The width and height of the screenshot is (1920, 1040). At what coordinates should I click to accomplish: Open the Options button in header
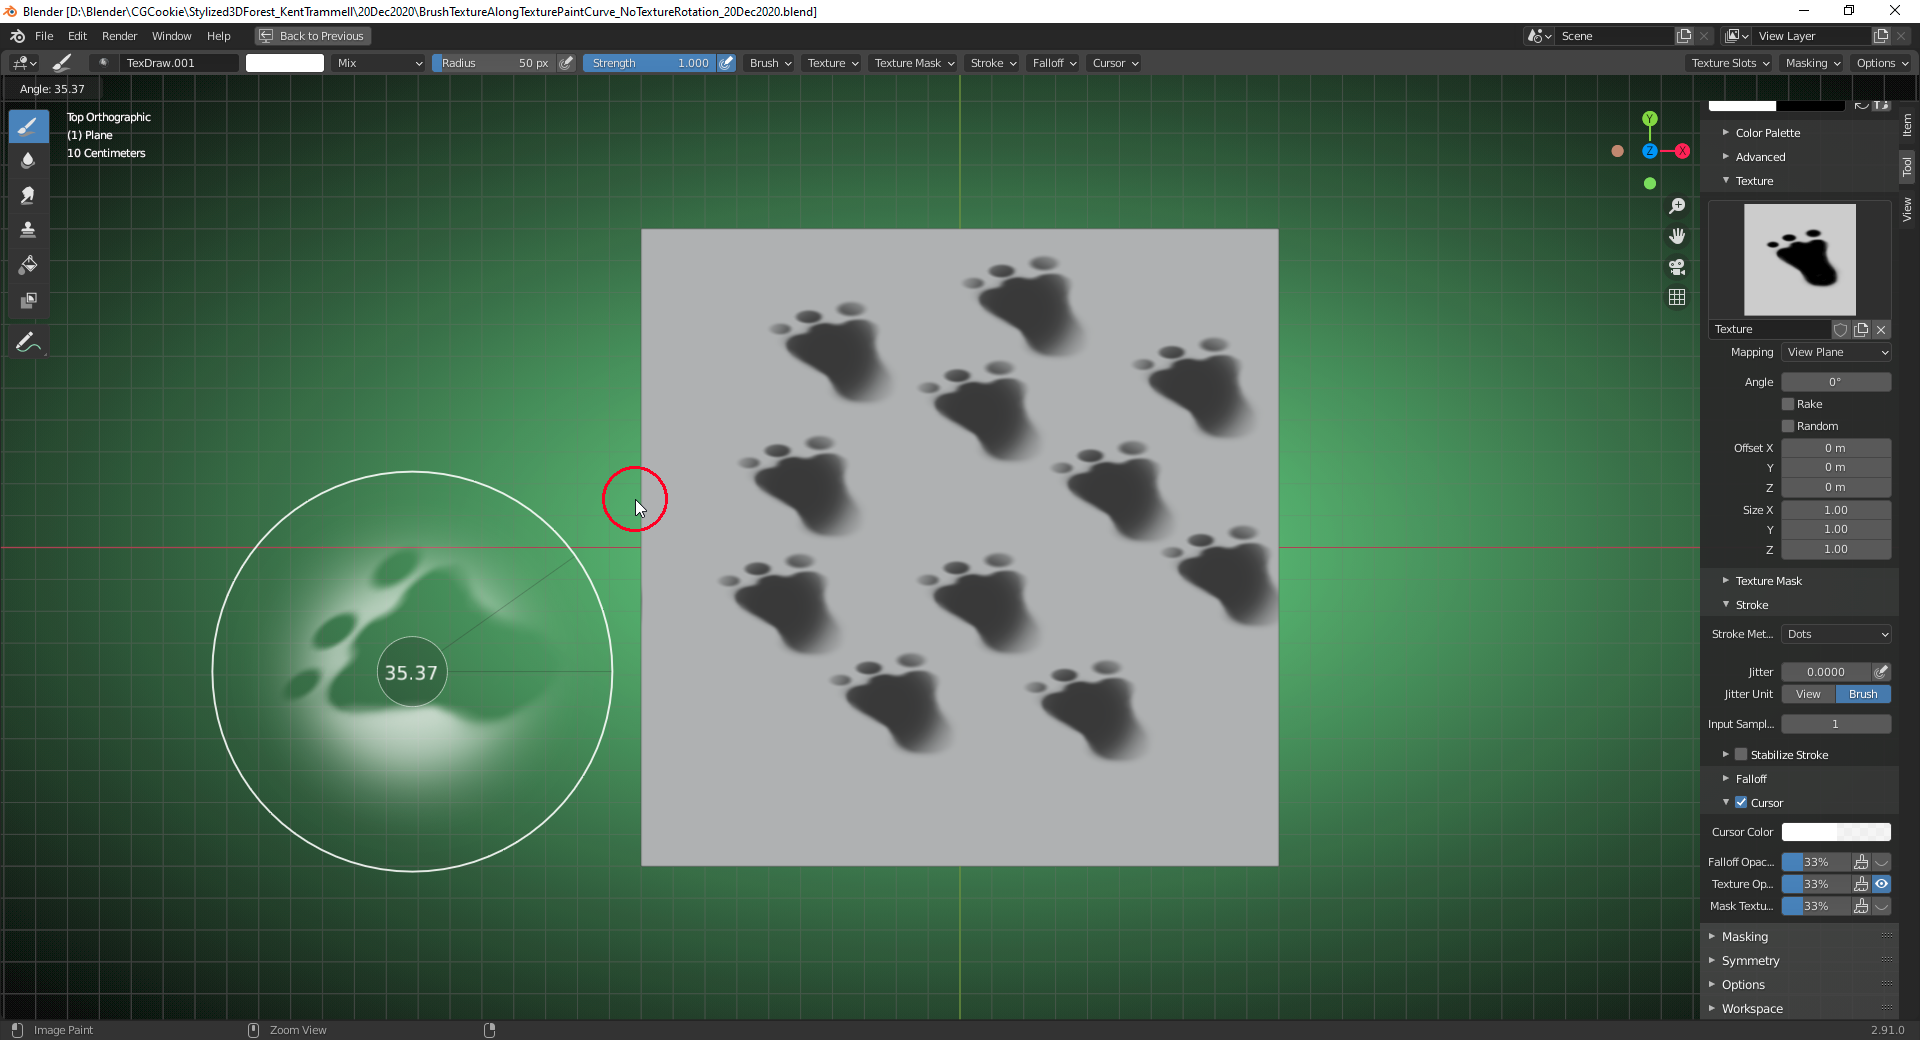click(1882, 63)
